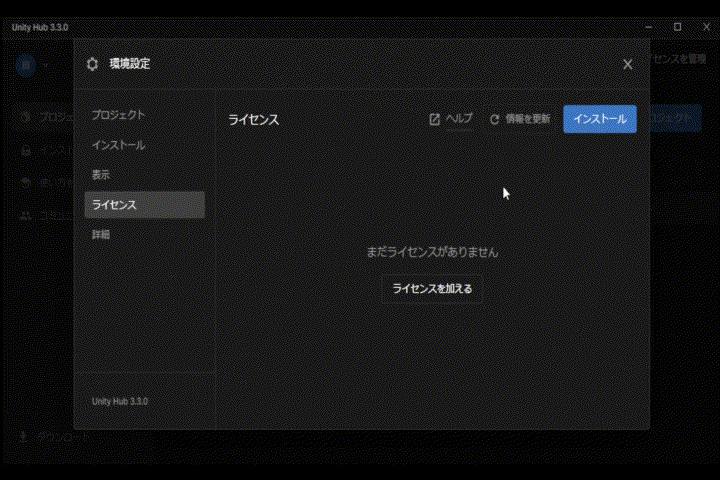
Task: Click the gear icon beside 環境設定
Action: pos(92,64)
